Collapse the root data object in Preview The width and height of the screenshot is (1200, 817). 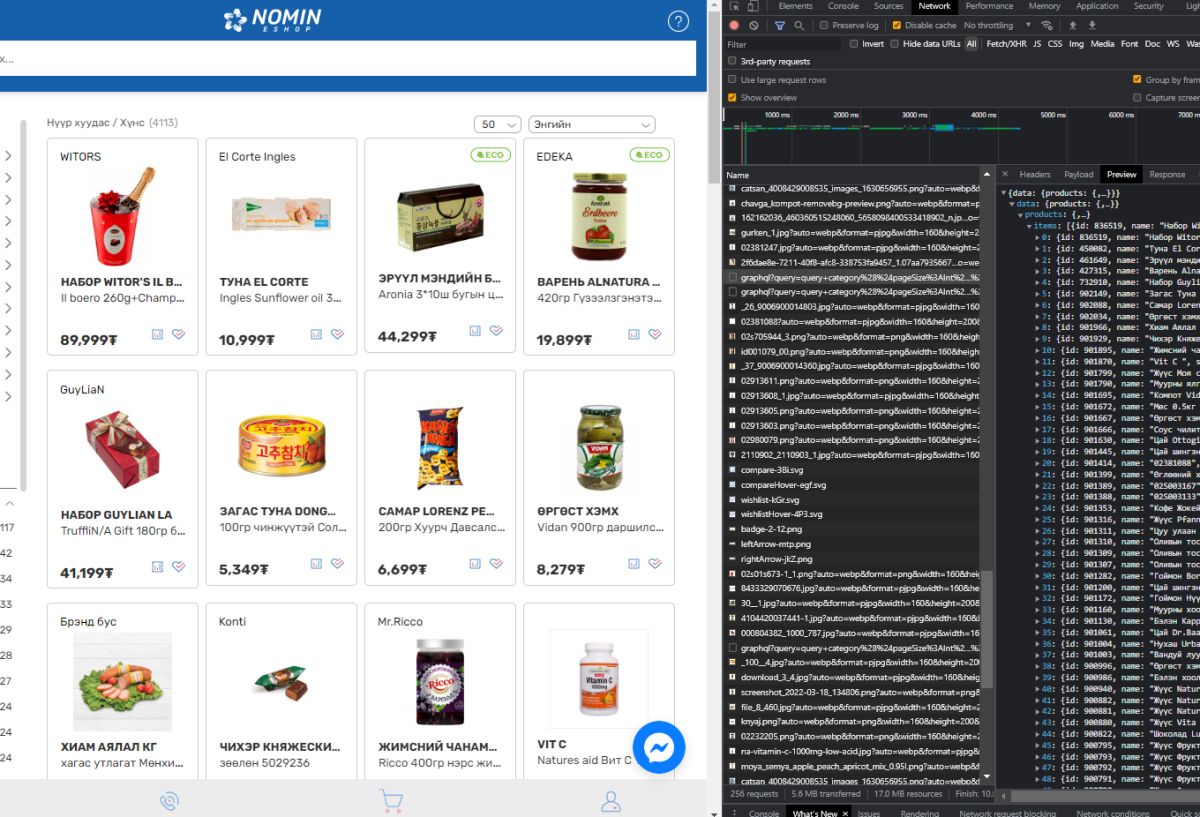(1004, 192)
